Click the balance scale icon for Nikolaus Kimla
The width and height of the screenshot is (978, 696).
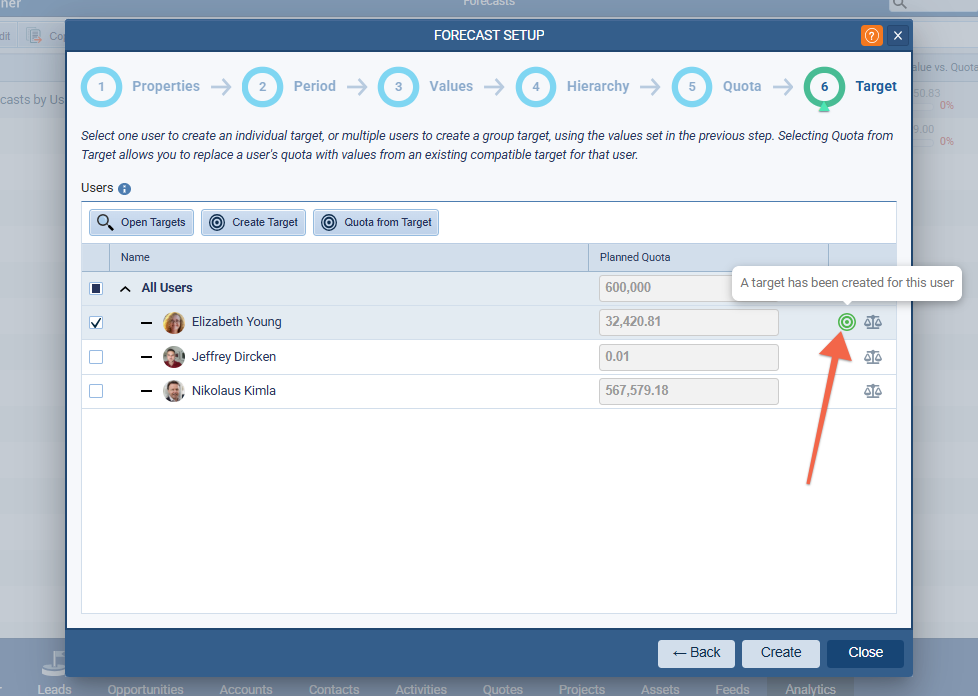pyautogui.click(x=873, y=391)
